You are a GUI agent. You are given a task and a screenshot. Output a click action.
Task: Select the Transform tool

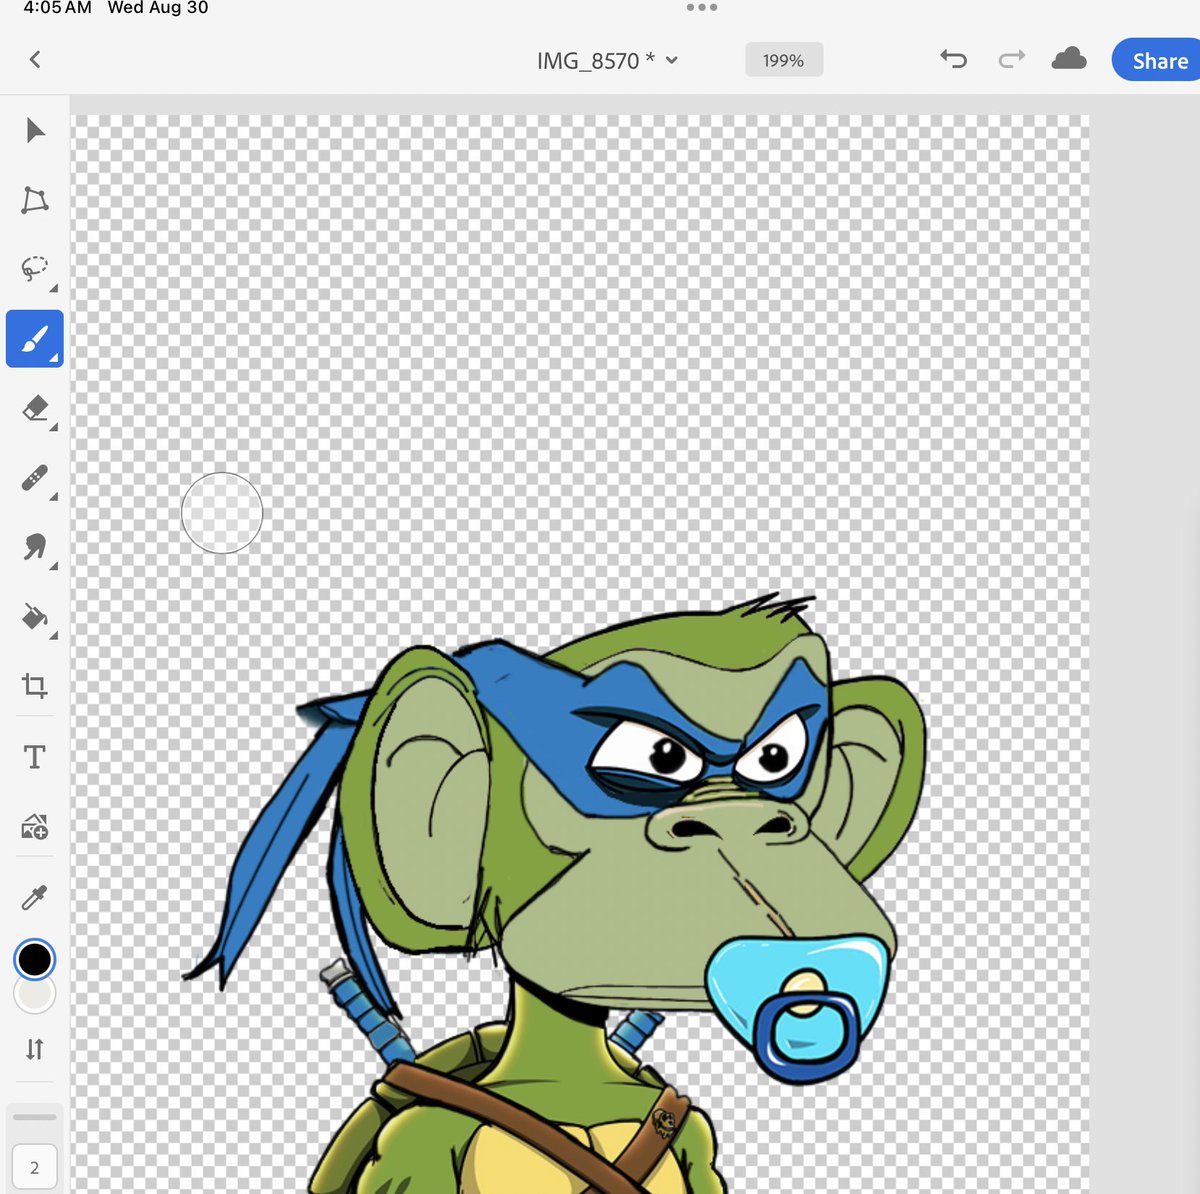[x=35, y=200]
